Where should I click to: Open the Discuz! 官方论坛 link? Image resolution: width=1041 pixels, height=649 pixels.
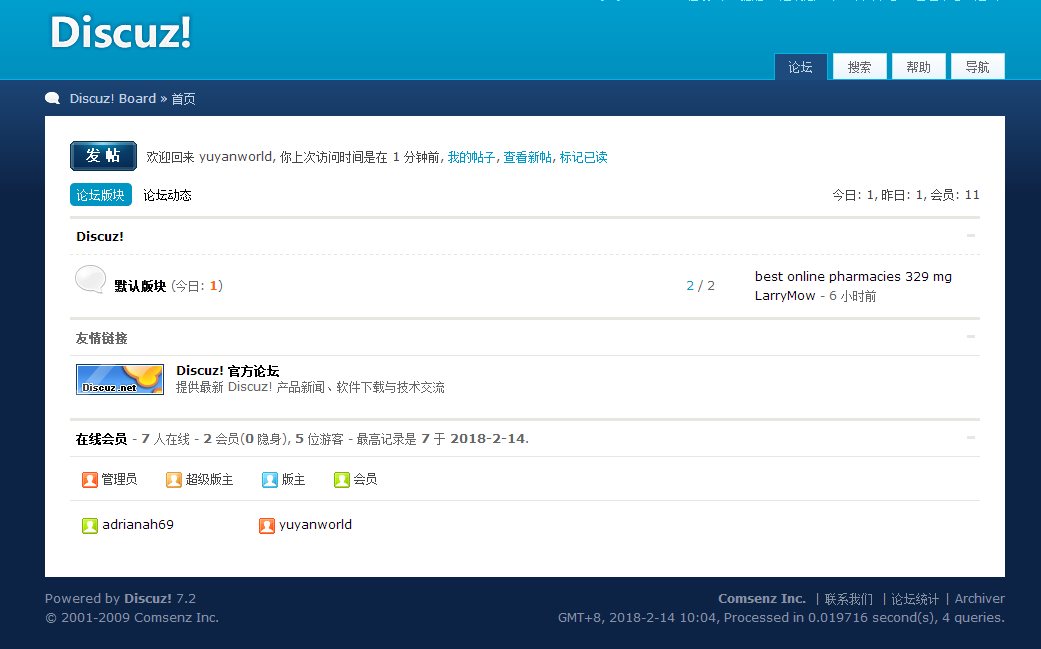(228, 371)
